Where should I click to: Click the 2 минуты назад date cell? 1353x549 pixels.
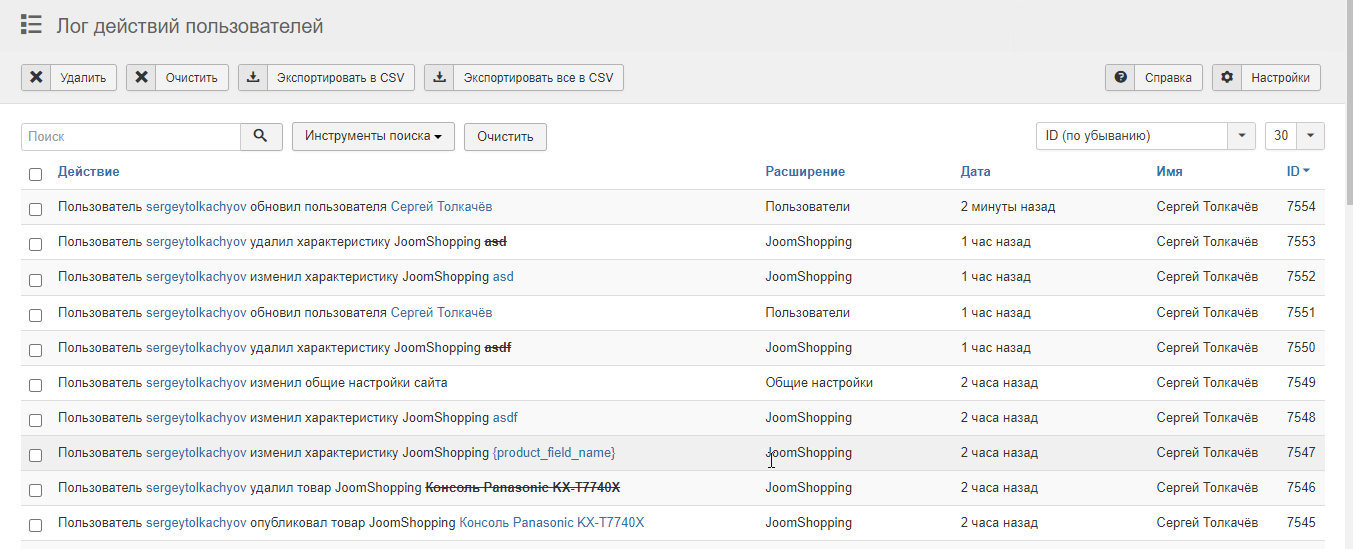click(1008, 207)
